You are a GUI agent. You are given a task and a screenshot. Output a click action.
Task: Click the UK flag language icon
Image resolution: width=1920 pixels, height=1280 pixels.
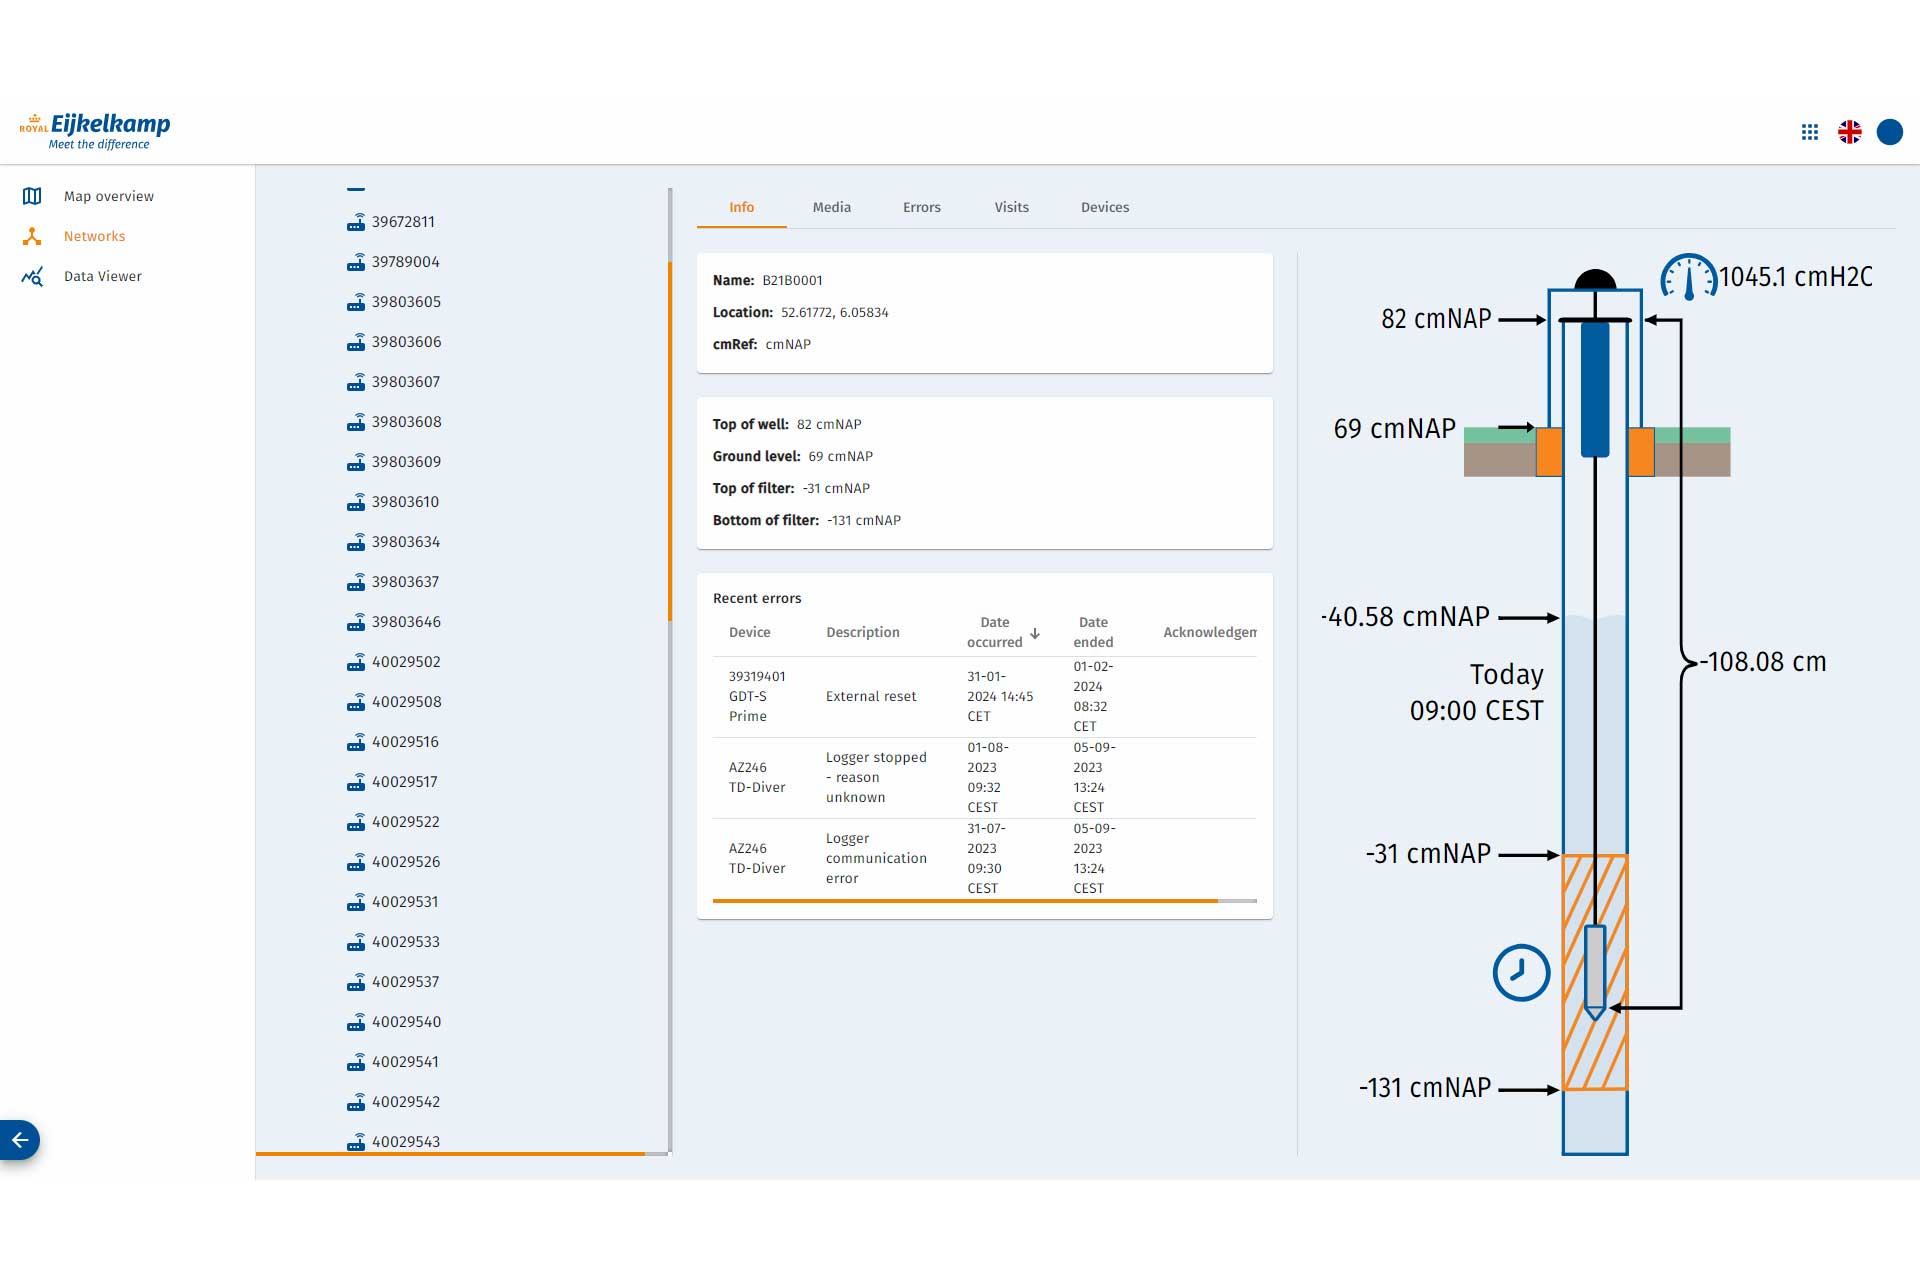click(1849, 132)
